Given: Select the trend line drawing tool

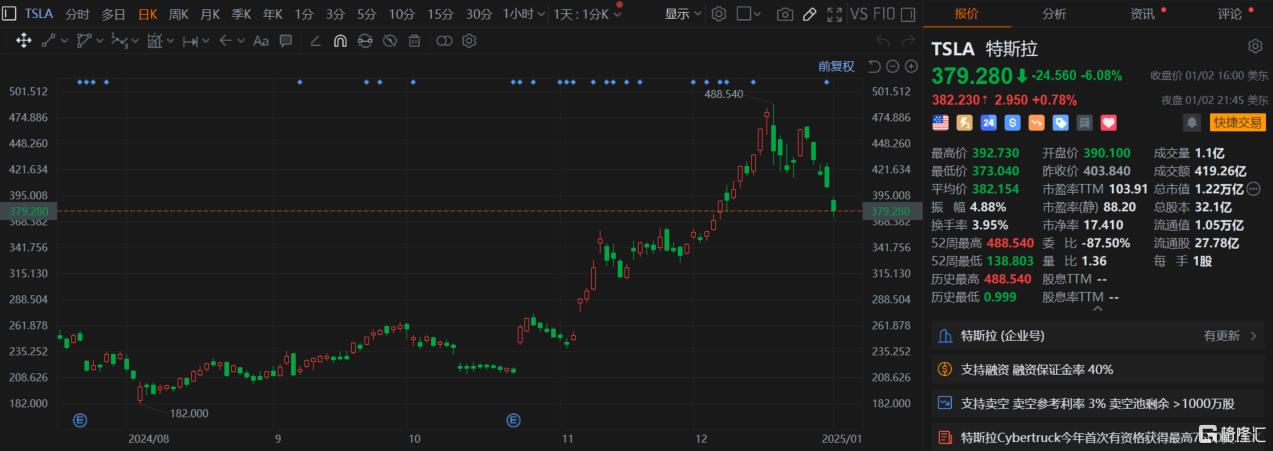Looking at the screenshot, I should 49,41.
